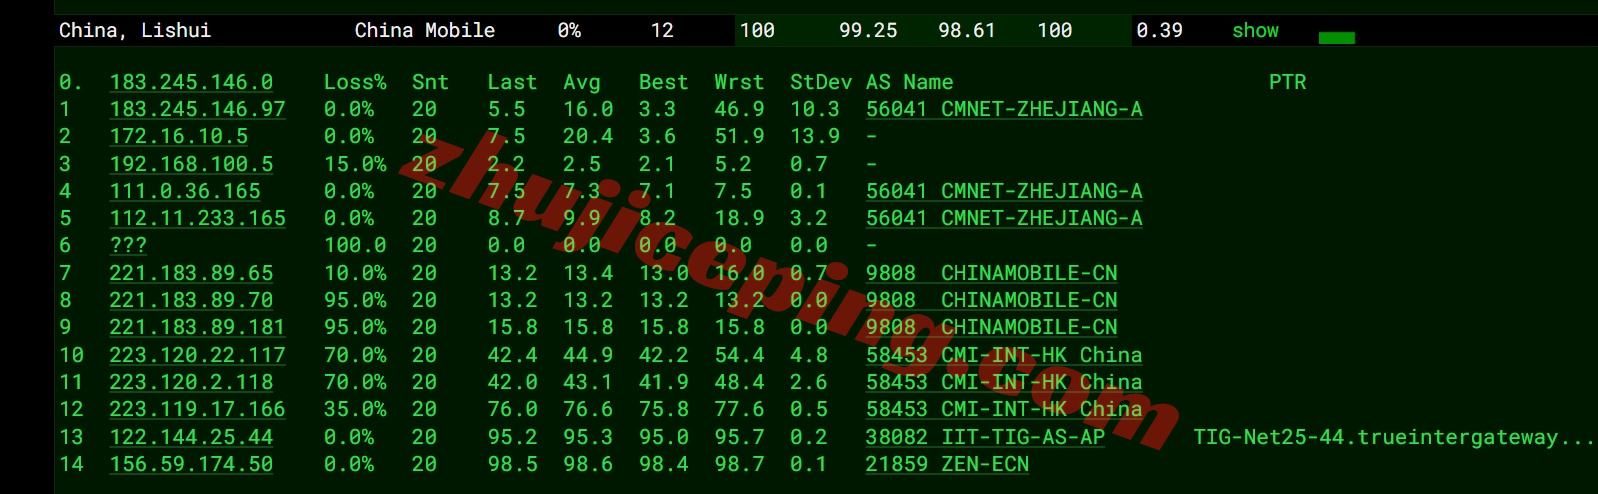Open hop 1 IP 183.245.146.97
The width and height of the screenshot is (1598, 494).
click(197, 109)
